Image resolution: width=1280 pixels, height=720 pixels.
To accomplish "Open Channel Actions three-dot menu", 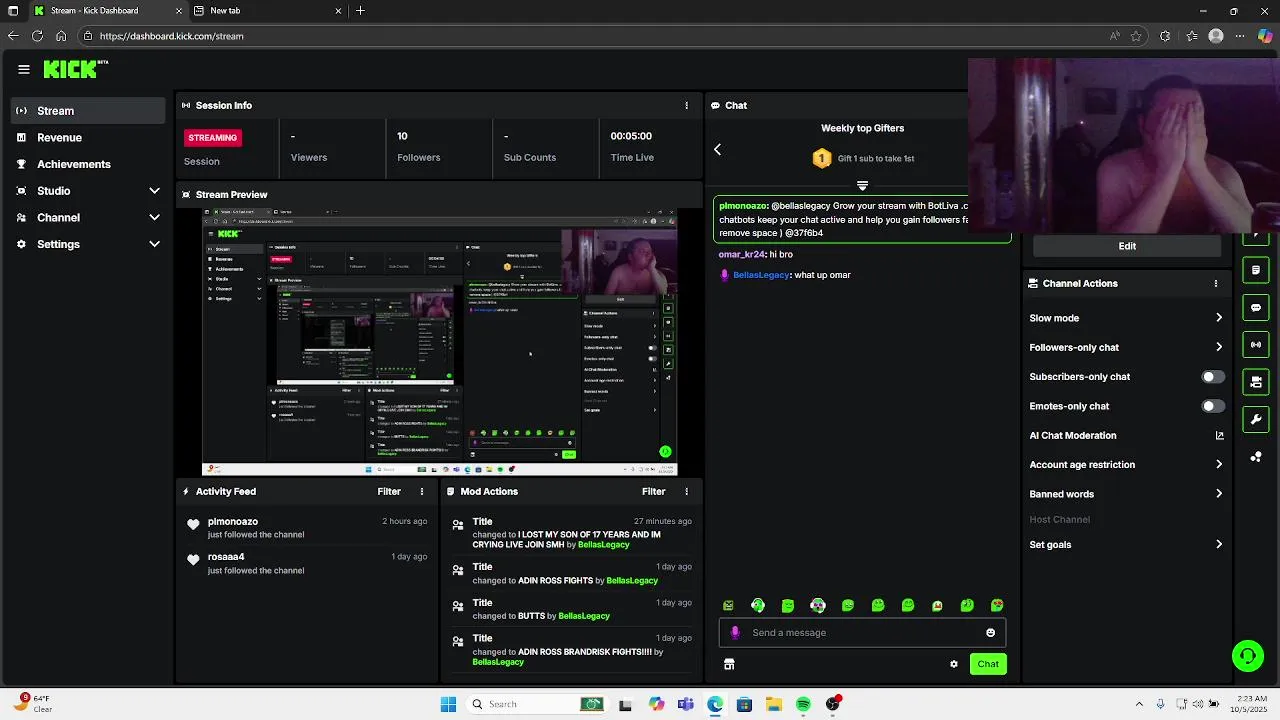I will coord(1216,283).
